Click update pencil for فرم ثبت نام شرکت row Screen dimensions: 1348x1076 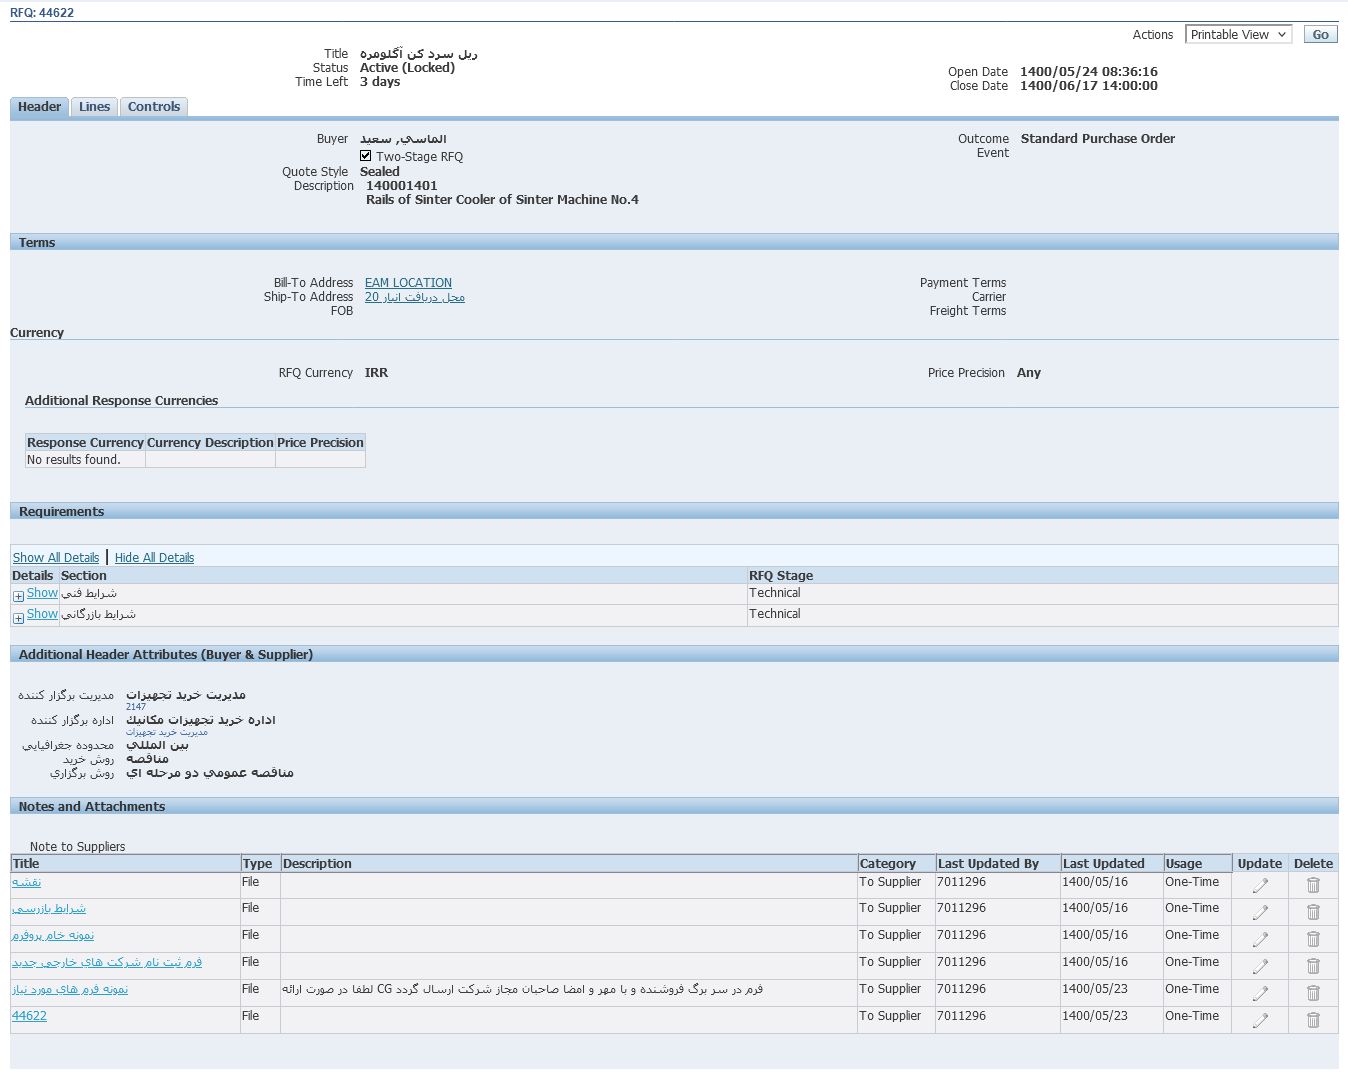coord(1260,966)
